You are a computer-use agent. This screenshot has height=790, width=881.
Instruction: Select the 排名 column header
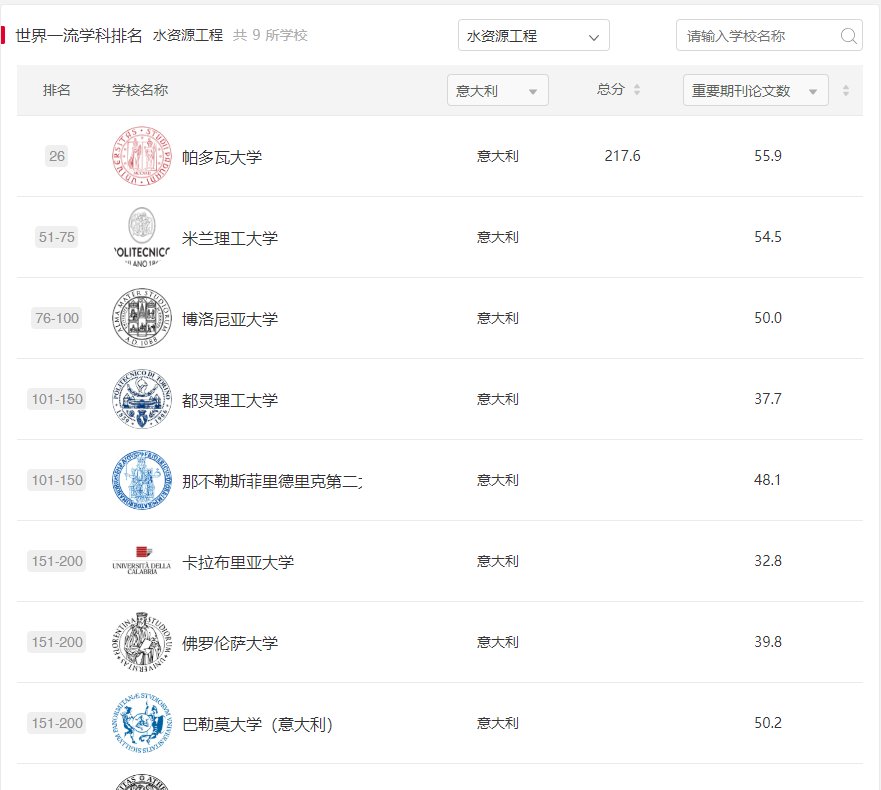click(x=58, y=89)
